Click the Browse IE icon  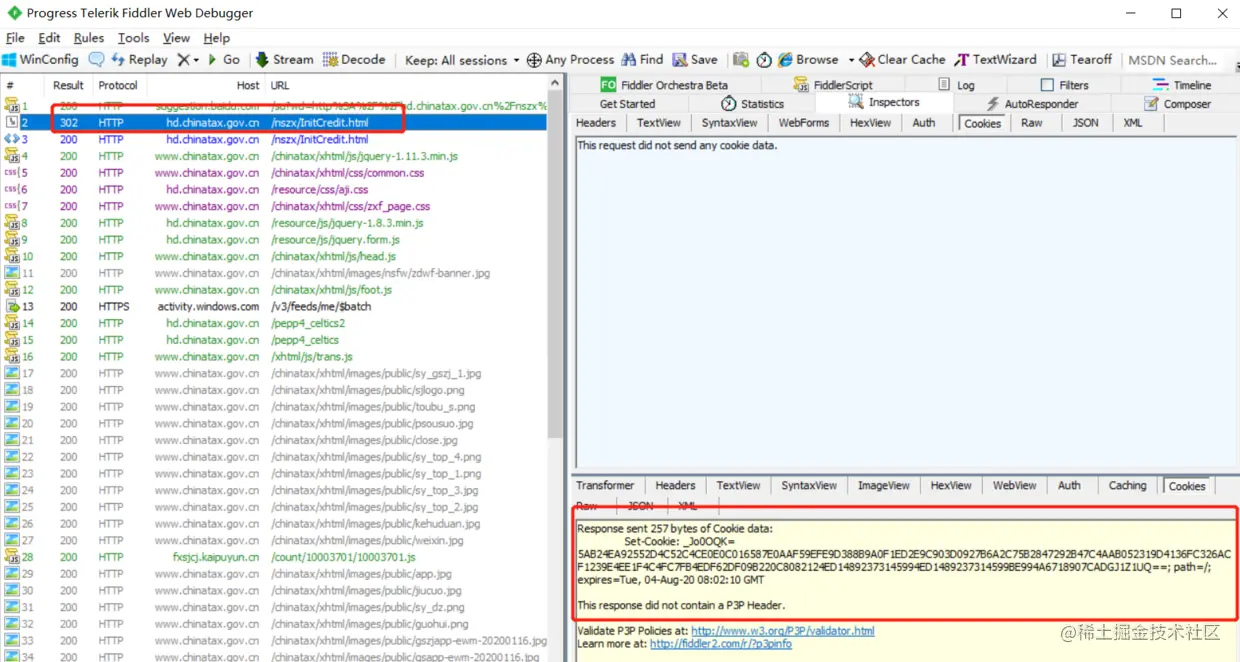point(786,60)
